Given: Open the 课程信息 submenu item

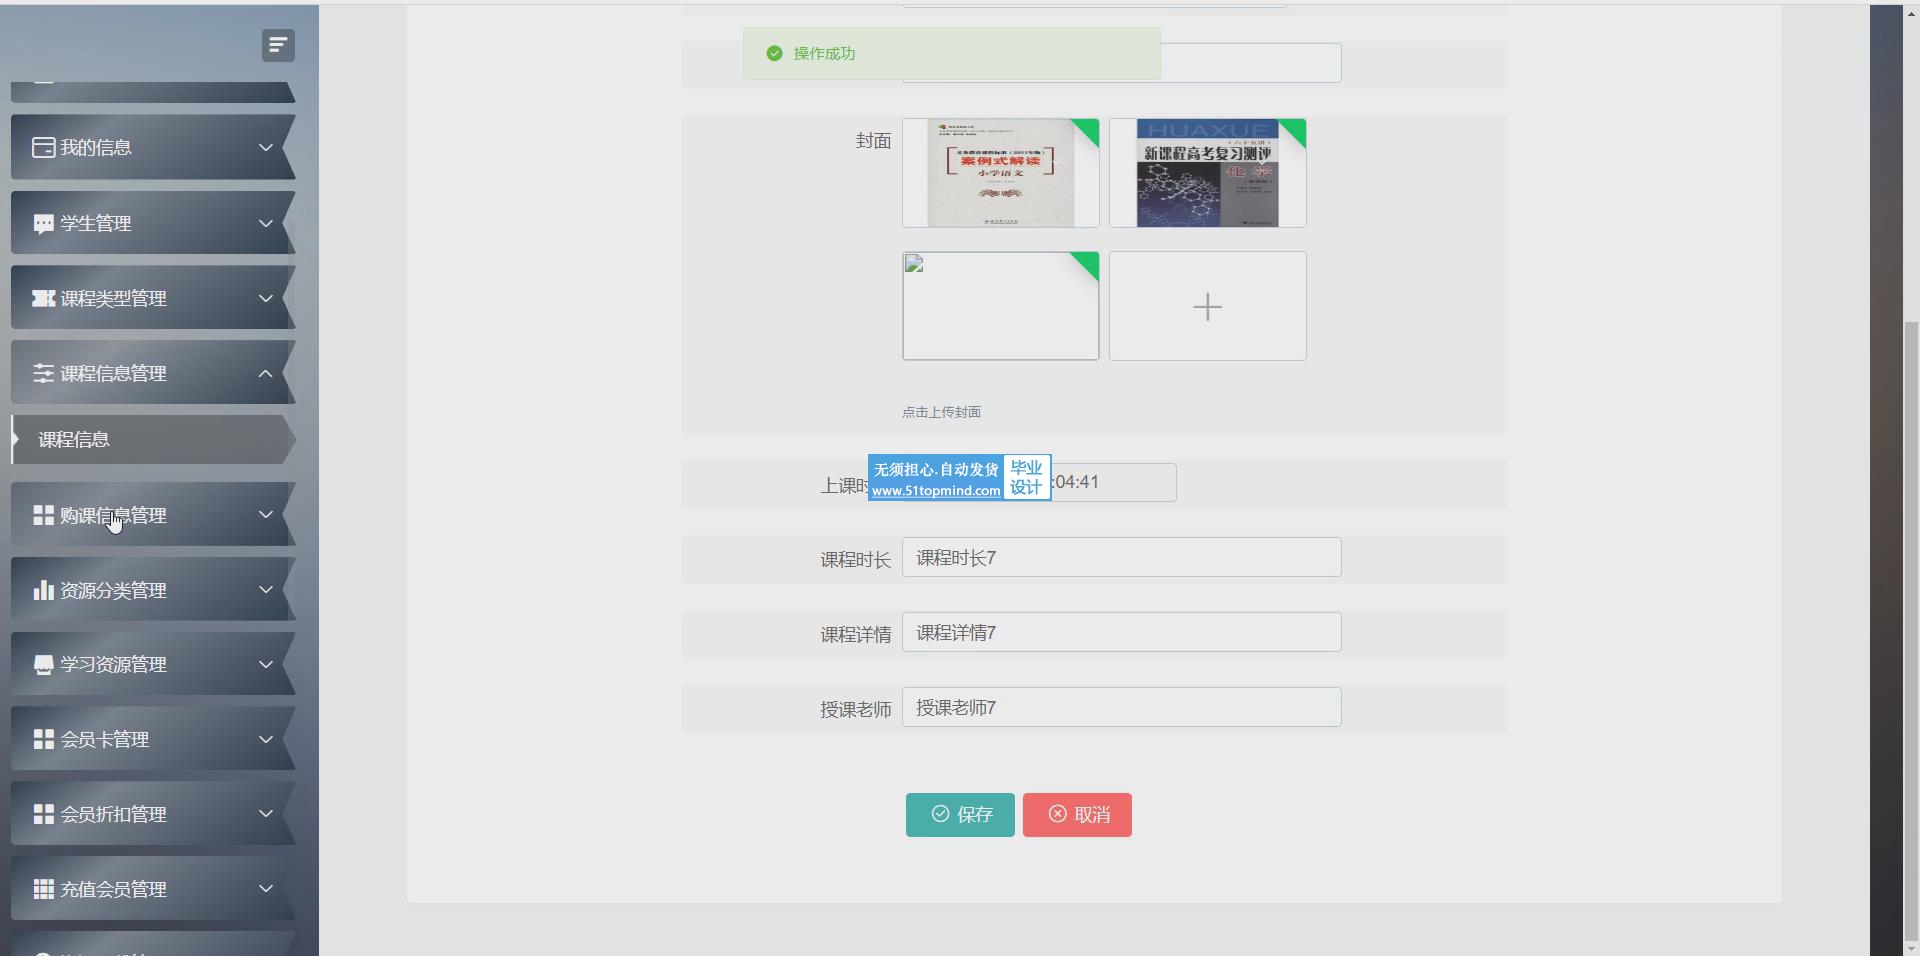Looking at the screenshot, I should coord(74,440).
